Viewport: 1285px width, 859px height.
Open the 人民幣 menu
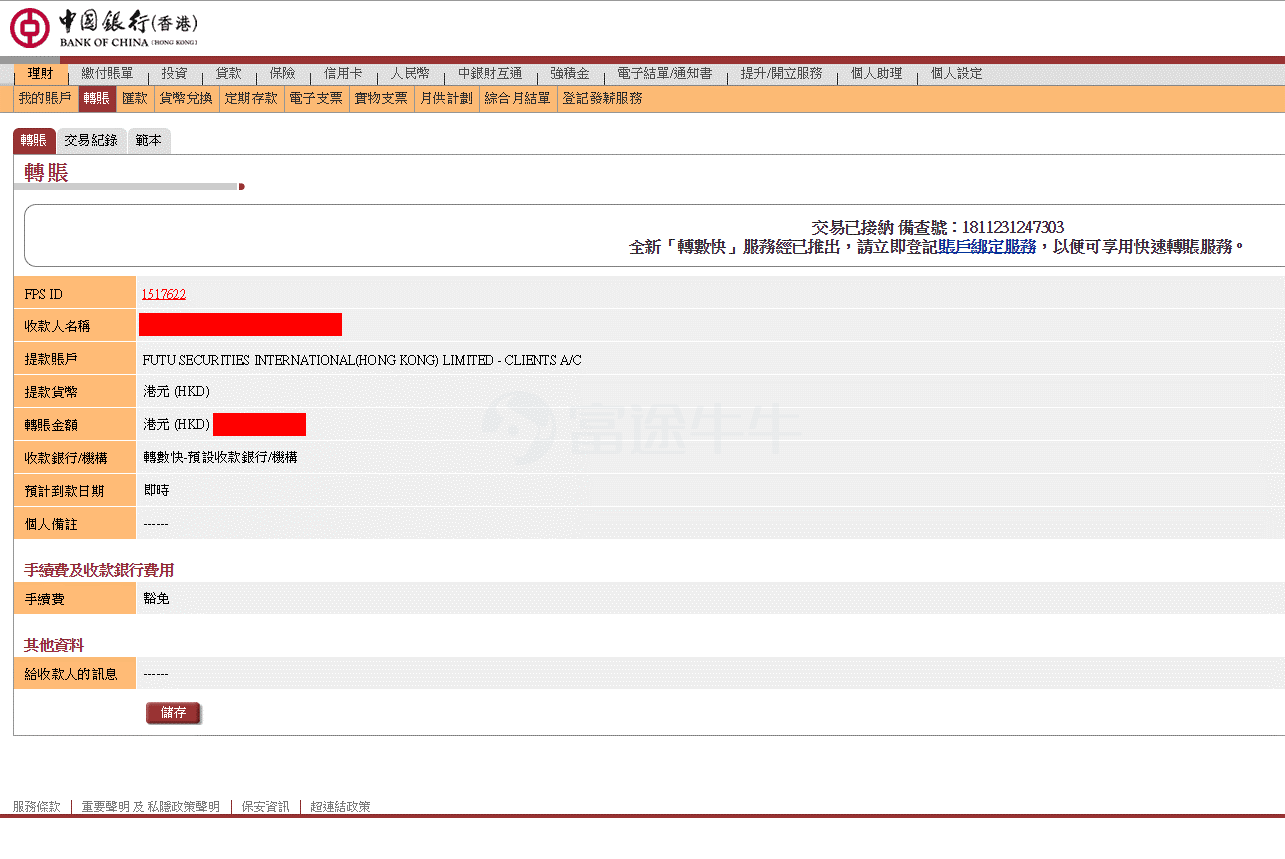tap(410, 74)
